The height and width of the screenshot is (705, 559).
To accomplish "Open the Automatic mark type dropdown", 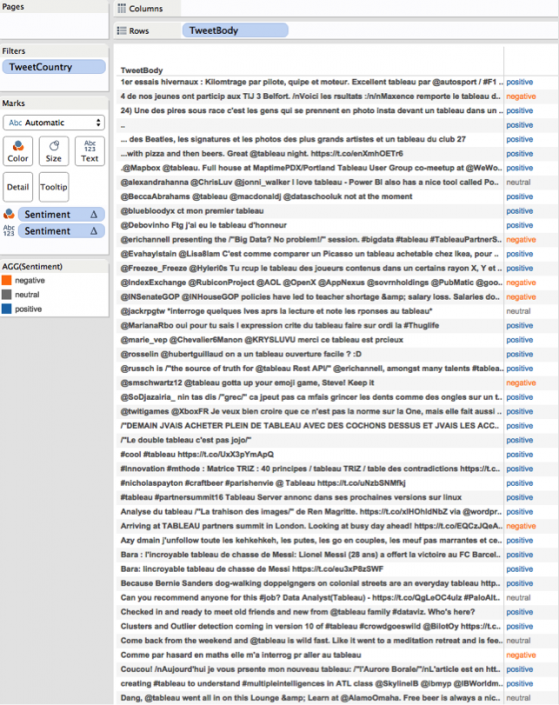I will point(54,122).
